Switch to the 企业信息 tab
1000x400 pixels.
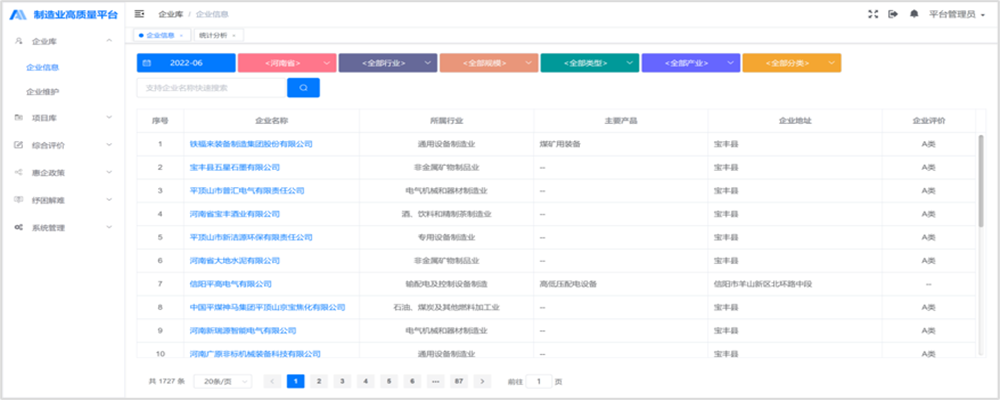point(160,35)
